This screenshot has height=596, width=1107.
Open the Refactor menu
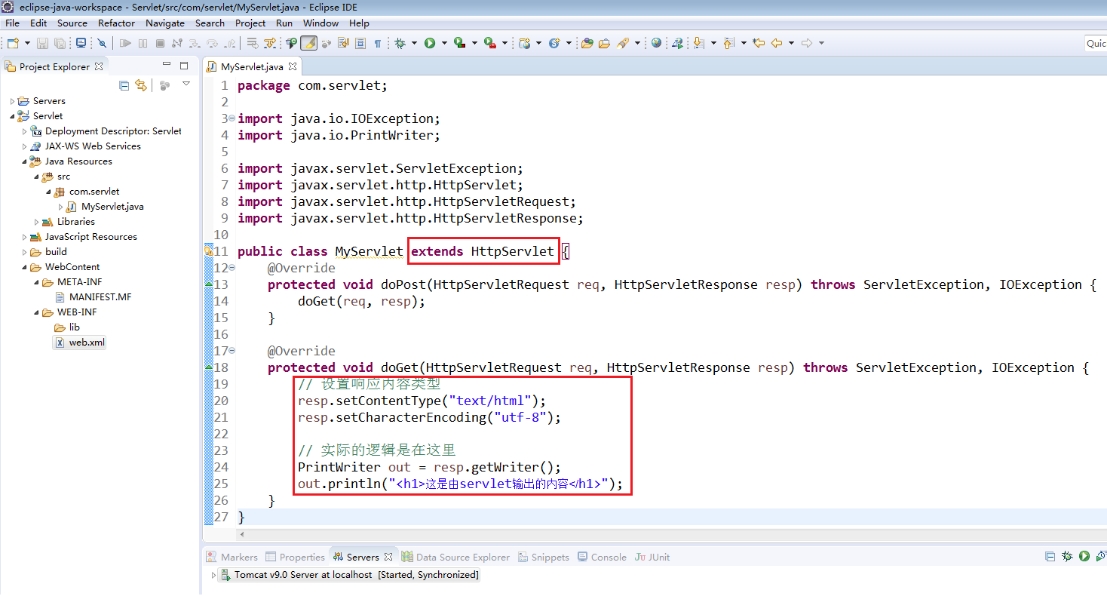tap(116, 23)
